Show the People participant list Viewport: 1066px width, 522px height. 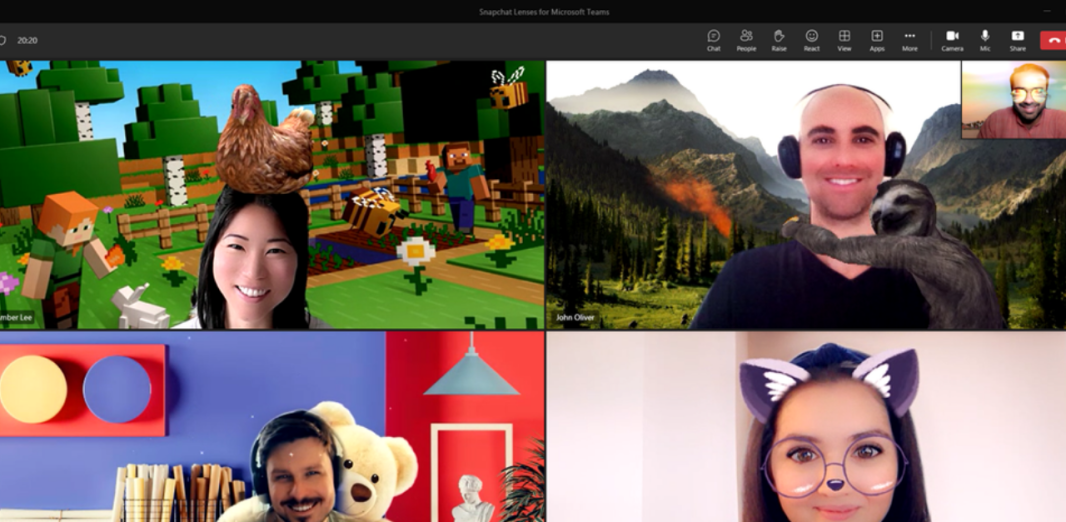click(746, 40)
